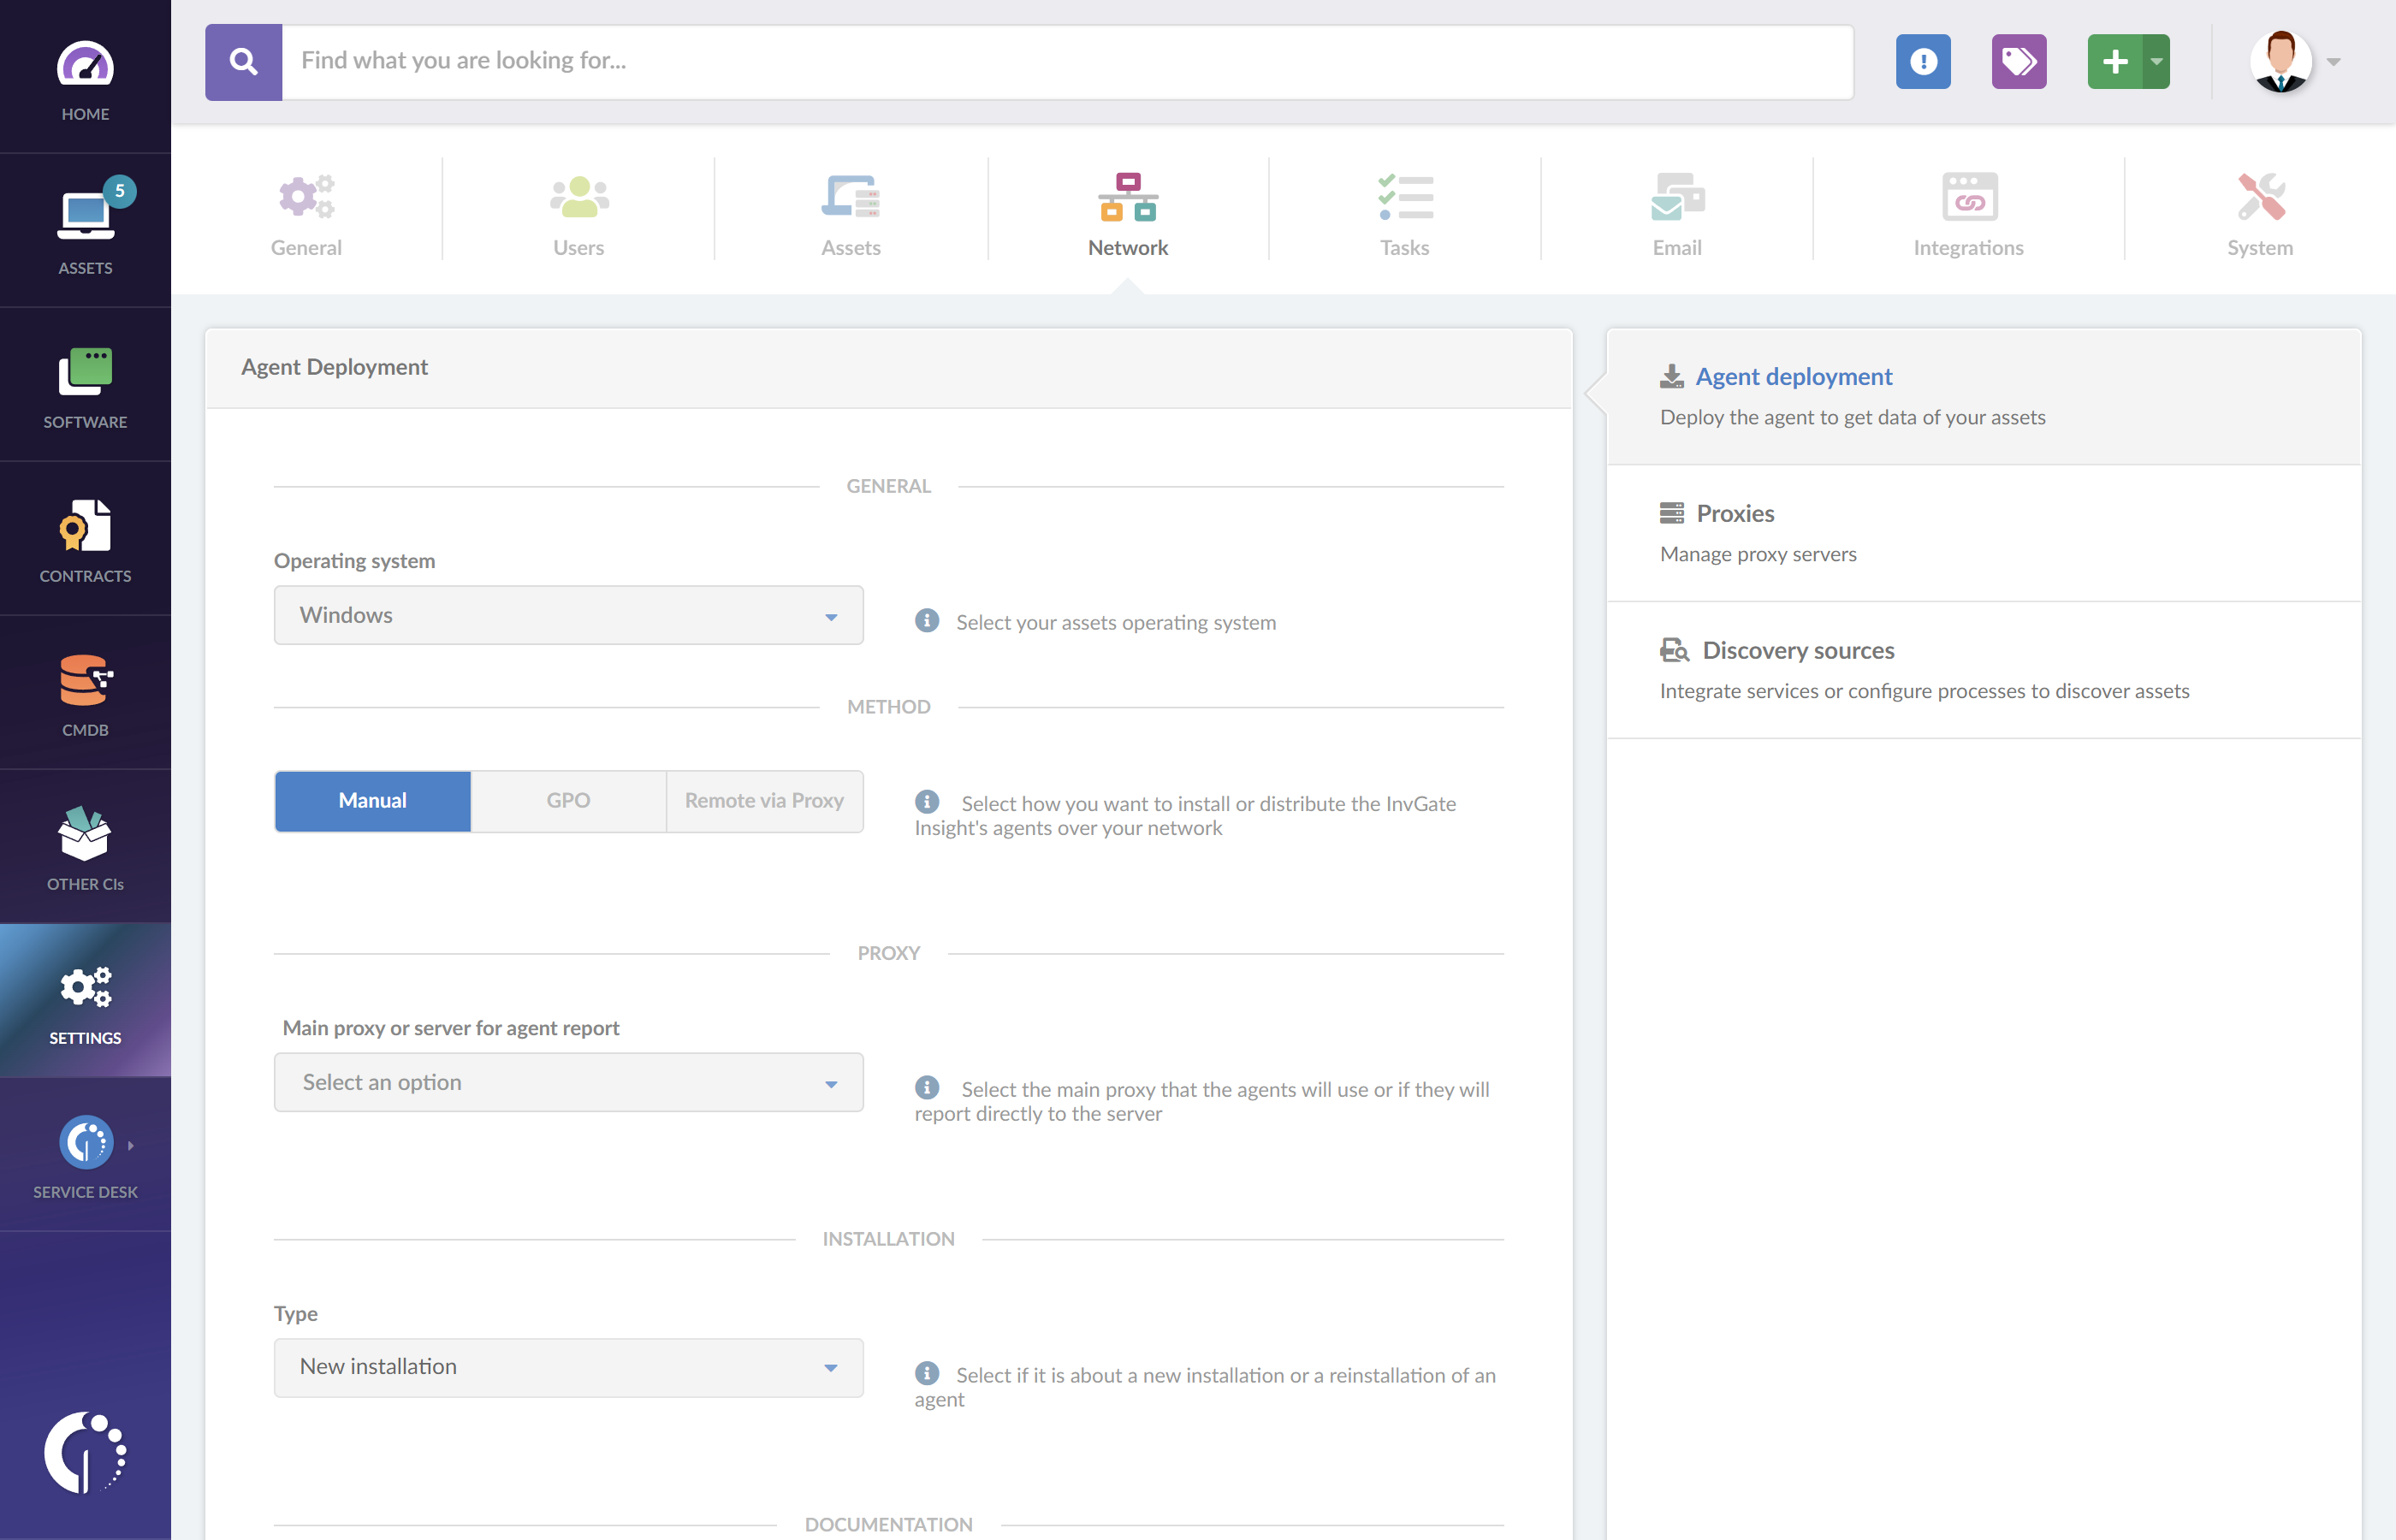This screenshot has height=1540, width=2396.
Task: Open the tags management icon
Action: click(x=2018, y=61)
